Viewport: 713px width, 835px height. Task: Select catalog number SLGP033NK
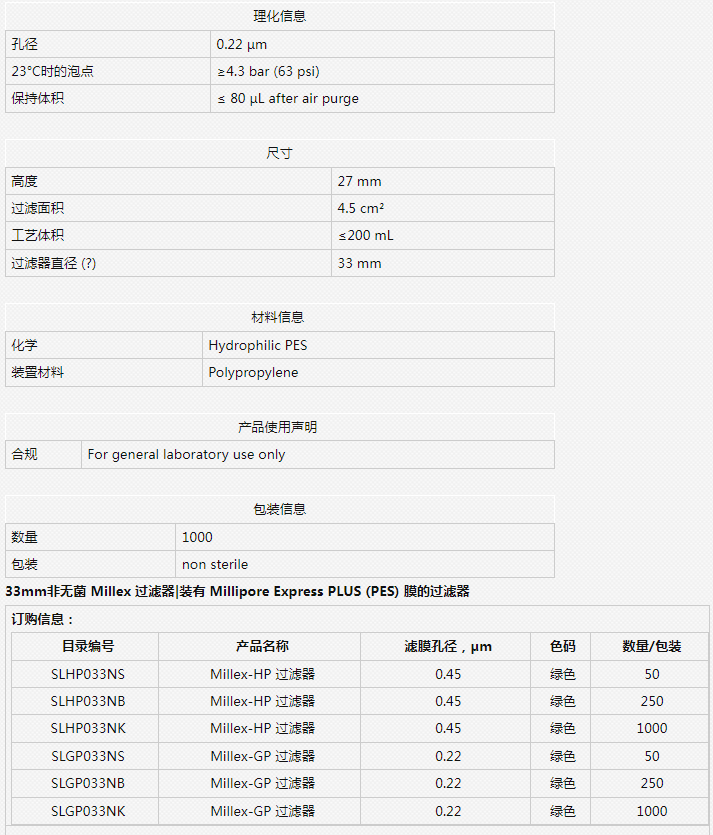pos(88,811)
